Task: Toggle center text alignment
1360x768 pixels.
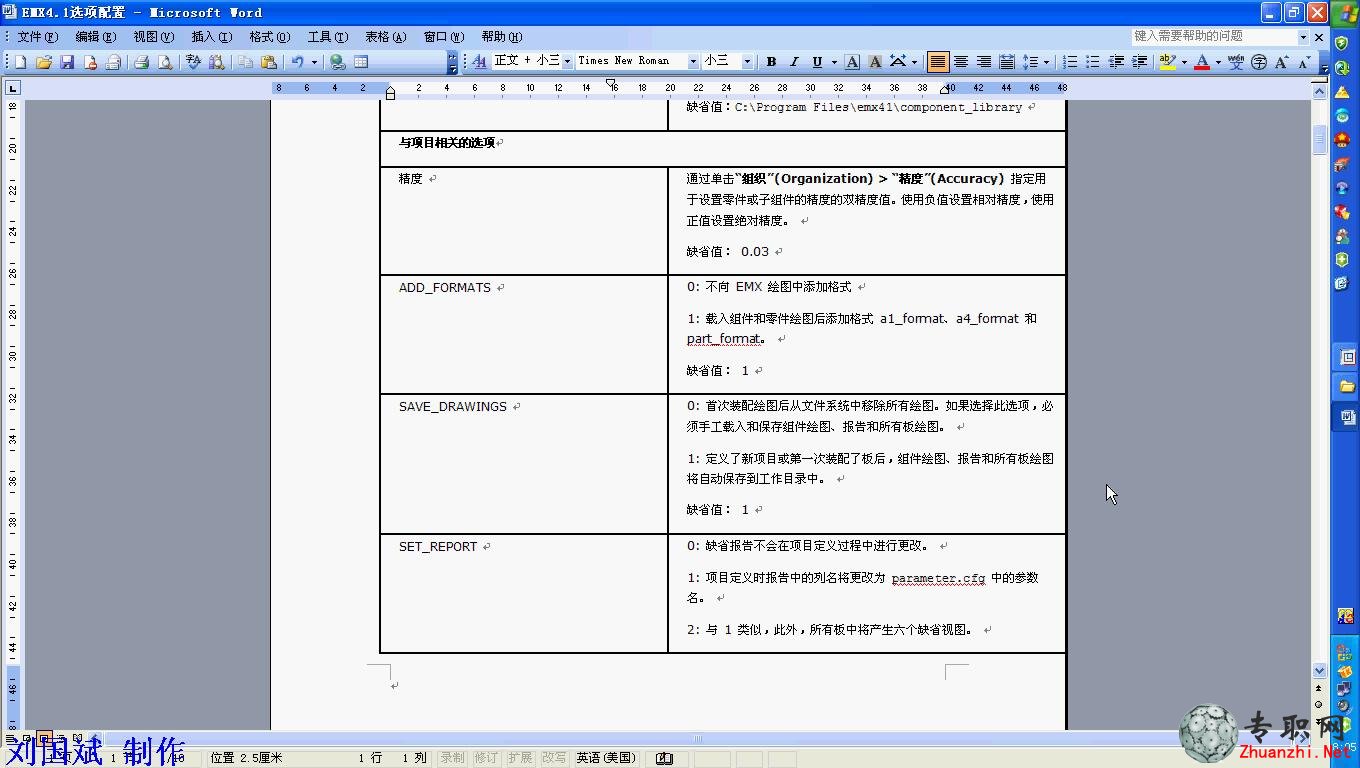Action: pyautogui.click(x=961, y=62)
